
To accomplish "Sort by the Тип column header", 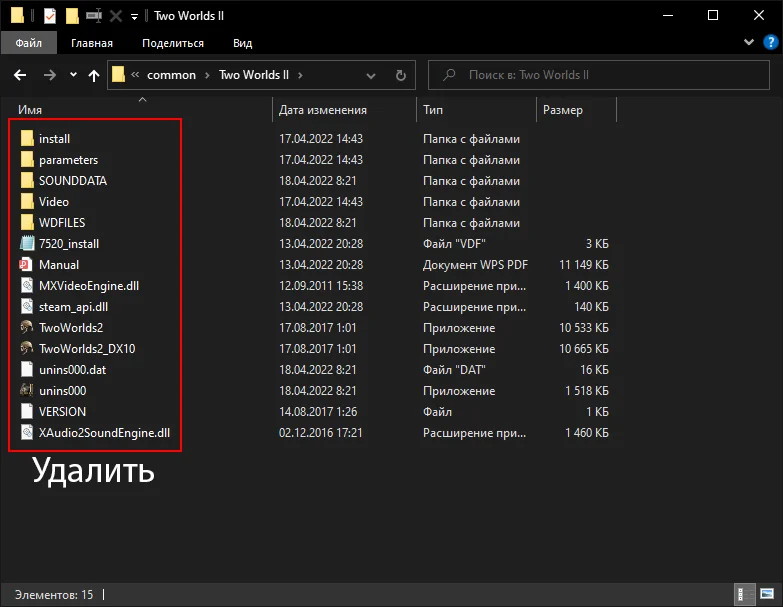I will click(x=433, y=110).
